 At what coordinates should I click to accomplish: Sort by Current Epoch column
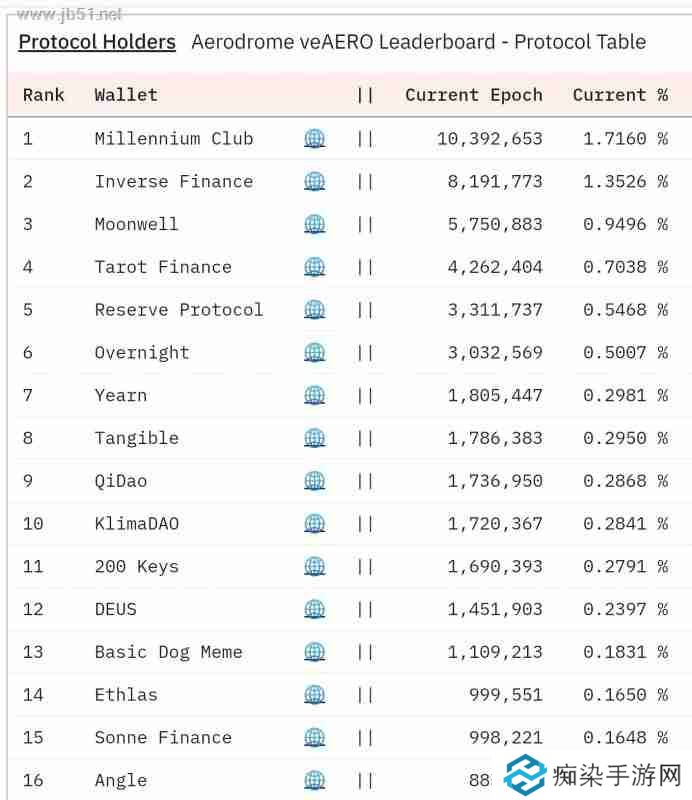click(473, 95)
